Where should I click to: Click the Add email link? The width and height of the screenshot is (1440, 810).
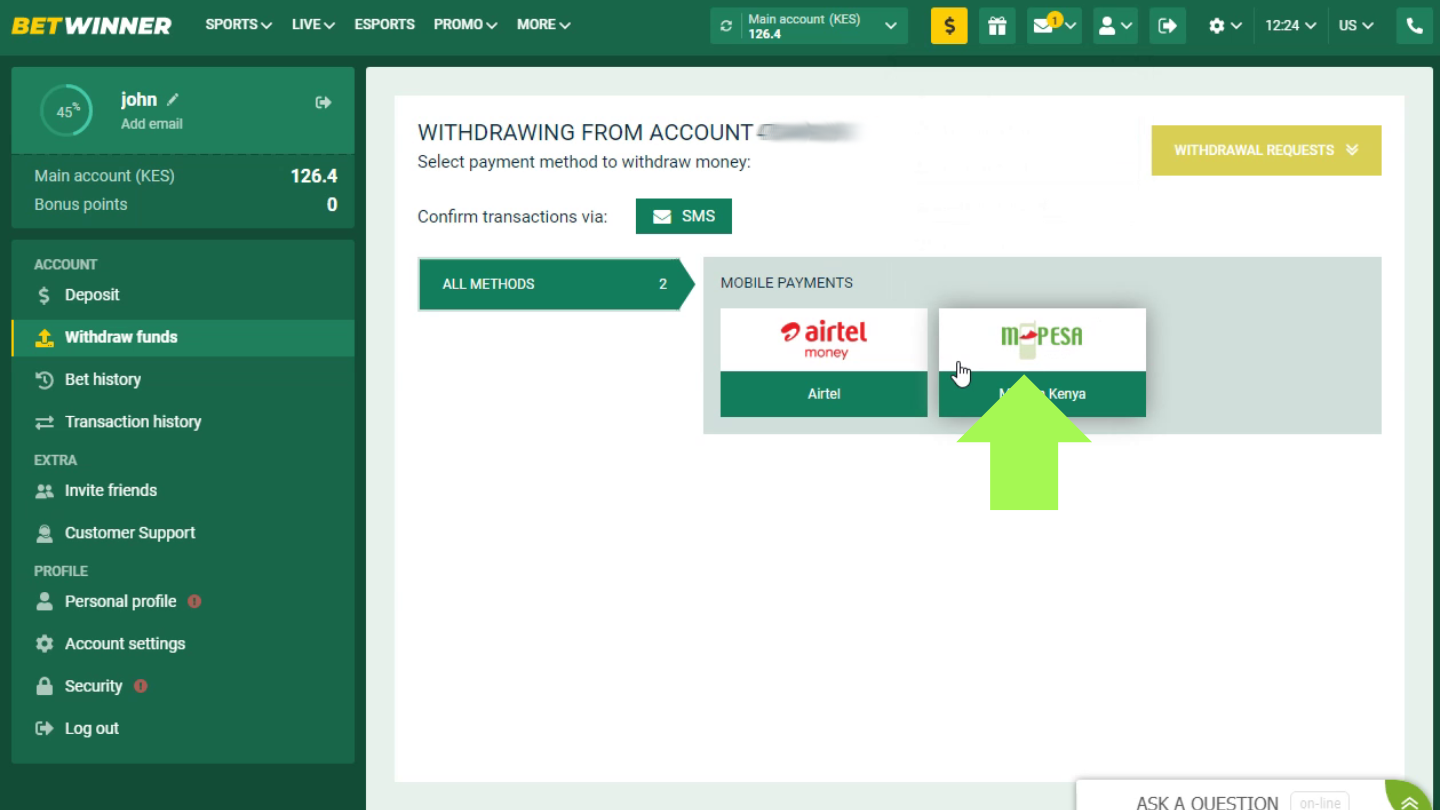(152, 124)
